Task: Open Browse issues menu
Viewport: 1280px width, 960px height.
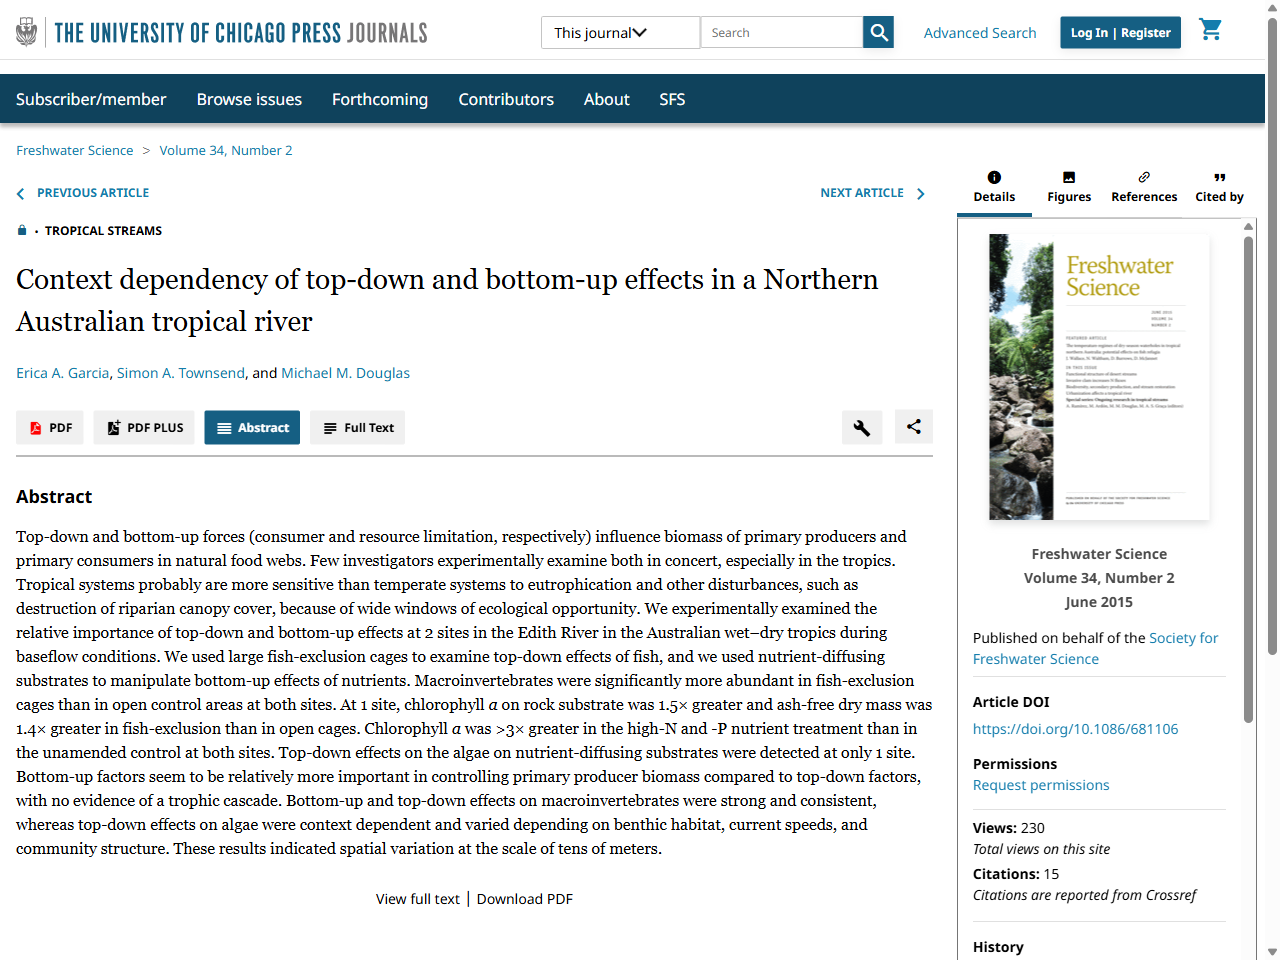Action: 249,99
